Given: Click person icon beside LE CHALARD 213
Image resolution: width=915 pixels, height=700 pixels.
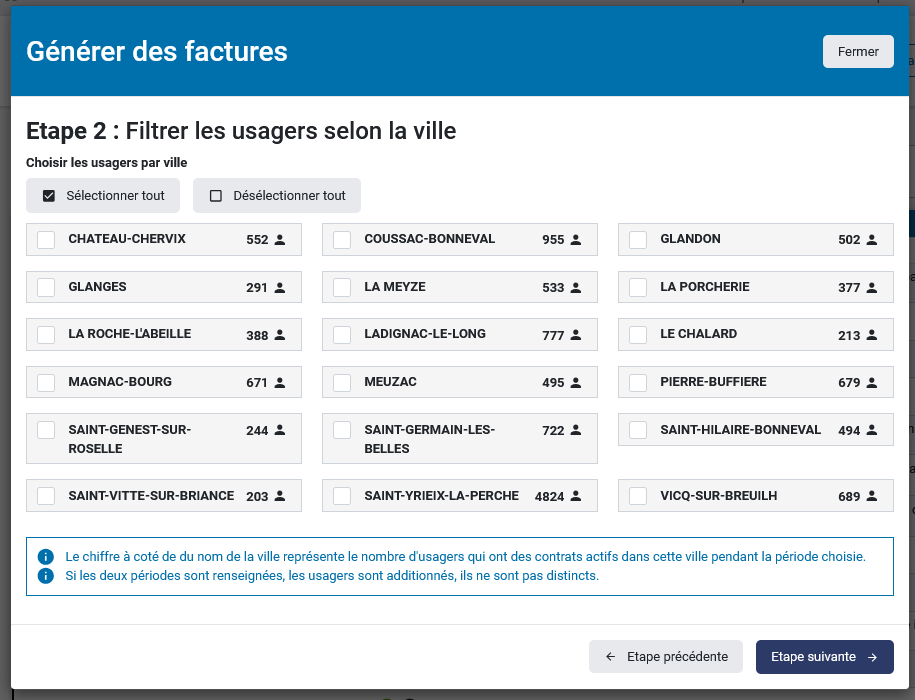Looking at the screenshot, I should coord(872,335).
